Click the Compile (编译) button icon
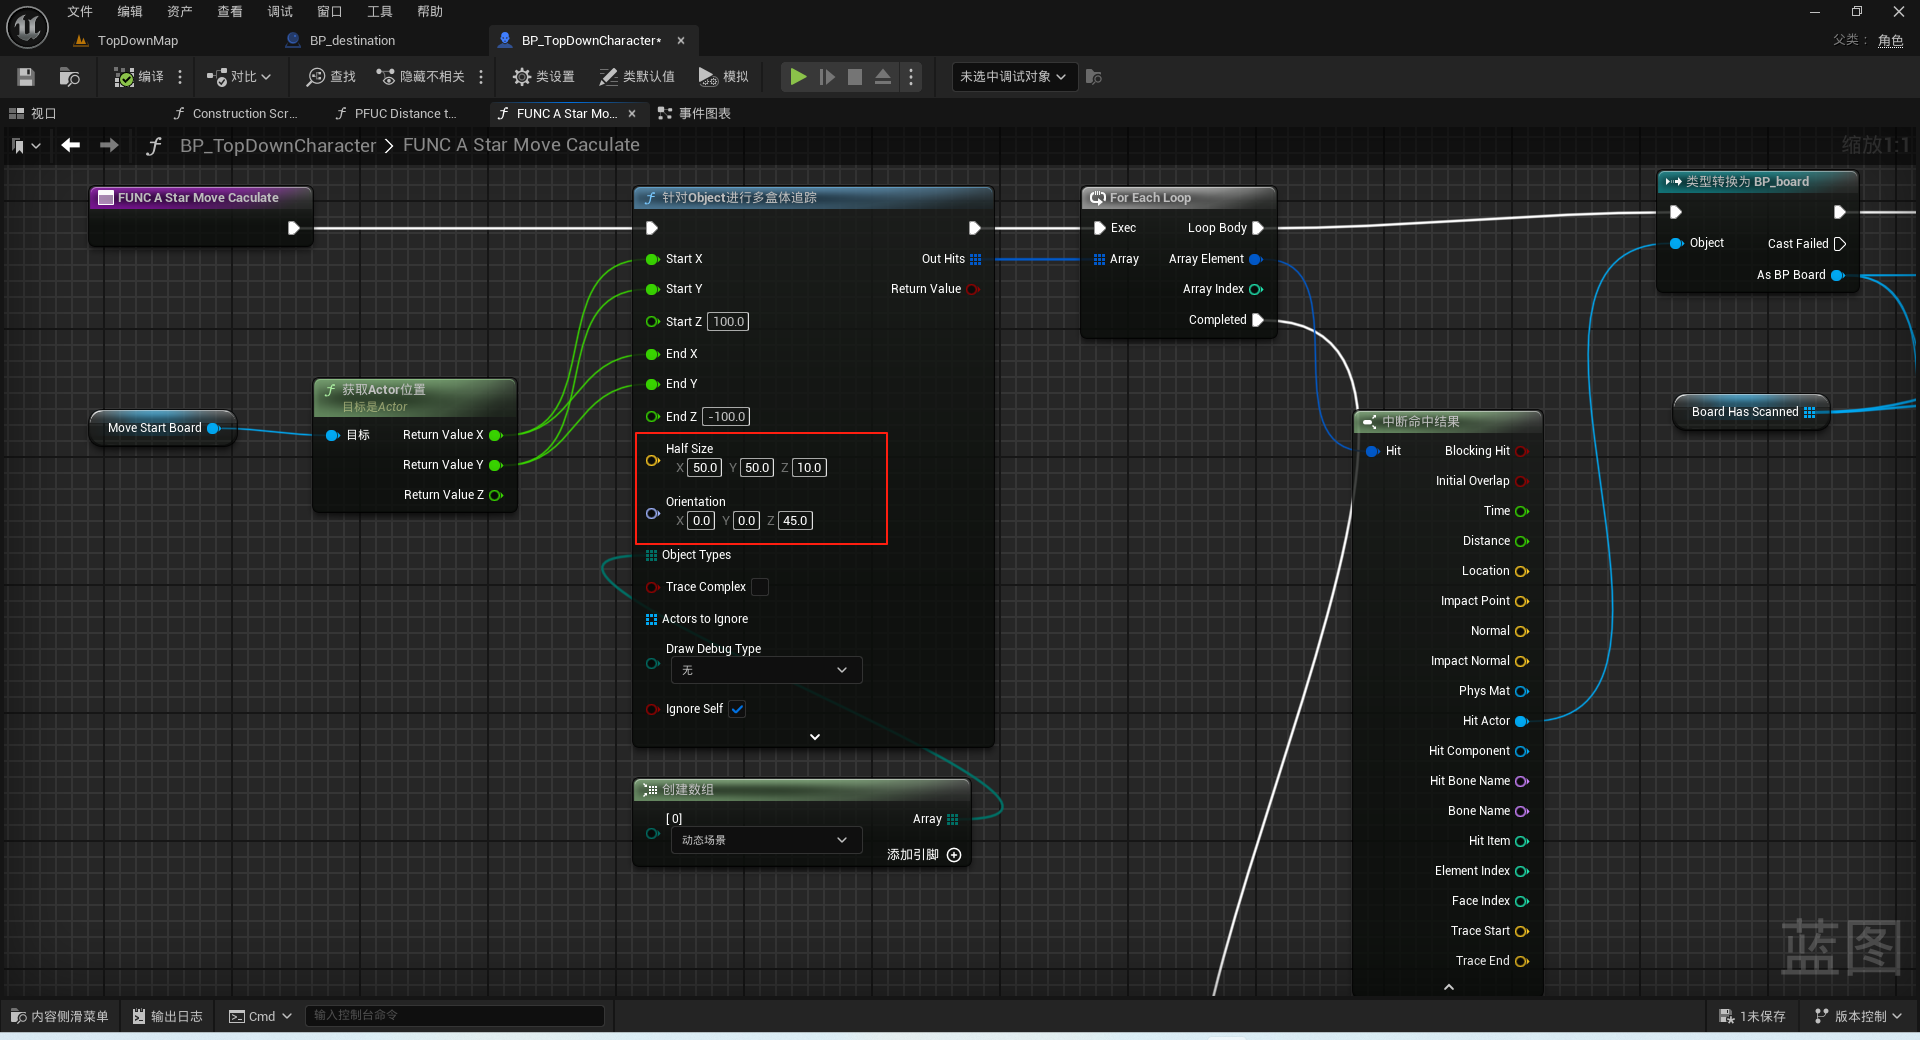 pyautogui.click(x=124, y=77)
